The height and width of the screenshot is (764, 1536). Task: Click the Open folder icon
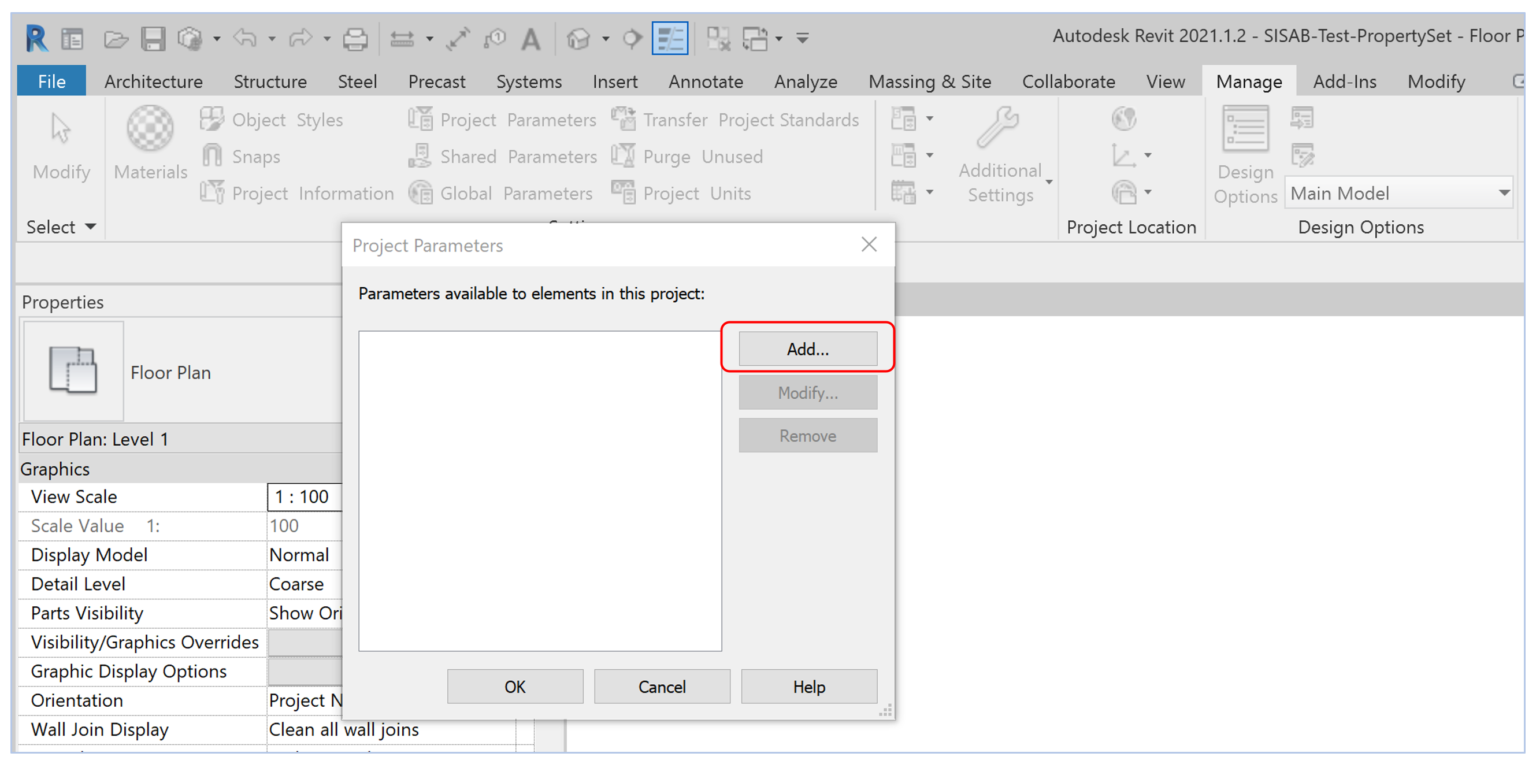tap(117, 39)
